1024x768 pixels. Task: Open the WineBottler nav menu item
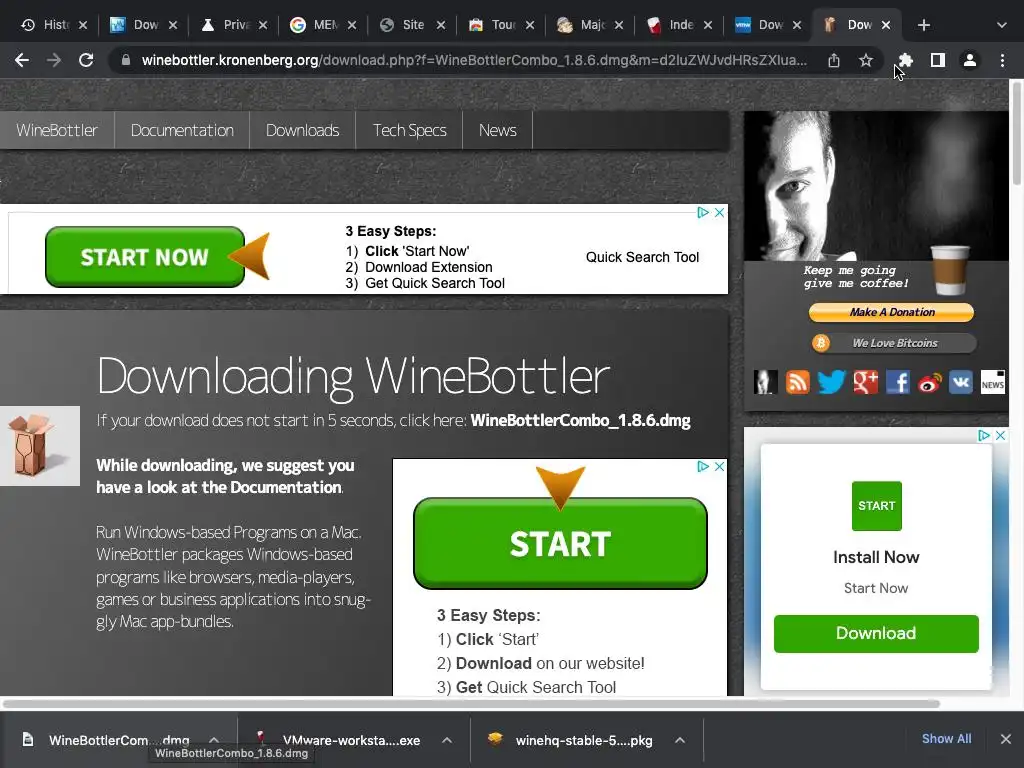pos(57,130)
